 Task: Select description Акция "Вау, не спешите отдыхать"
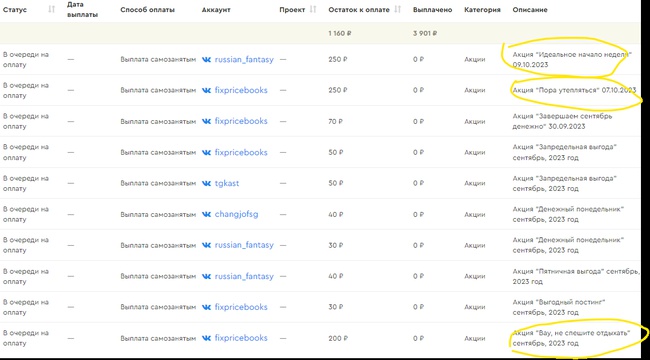coord(571,338)
